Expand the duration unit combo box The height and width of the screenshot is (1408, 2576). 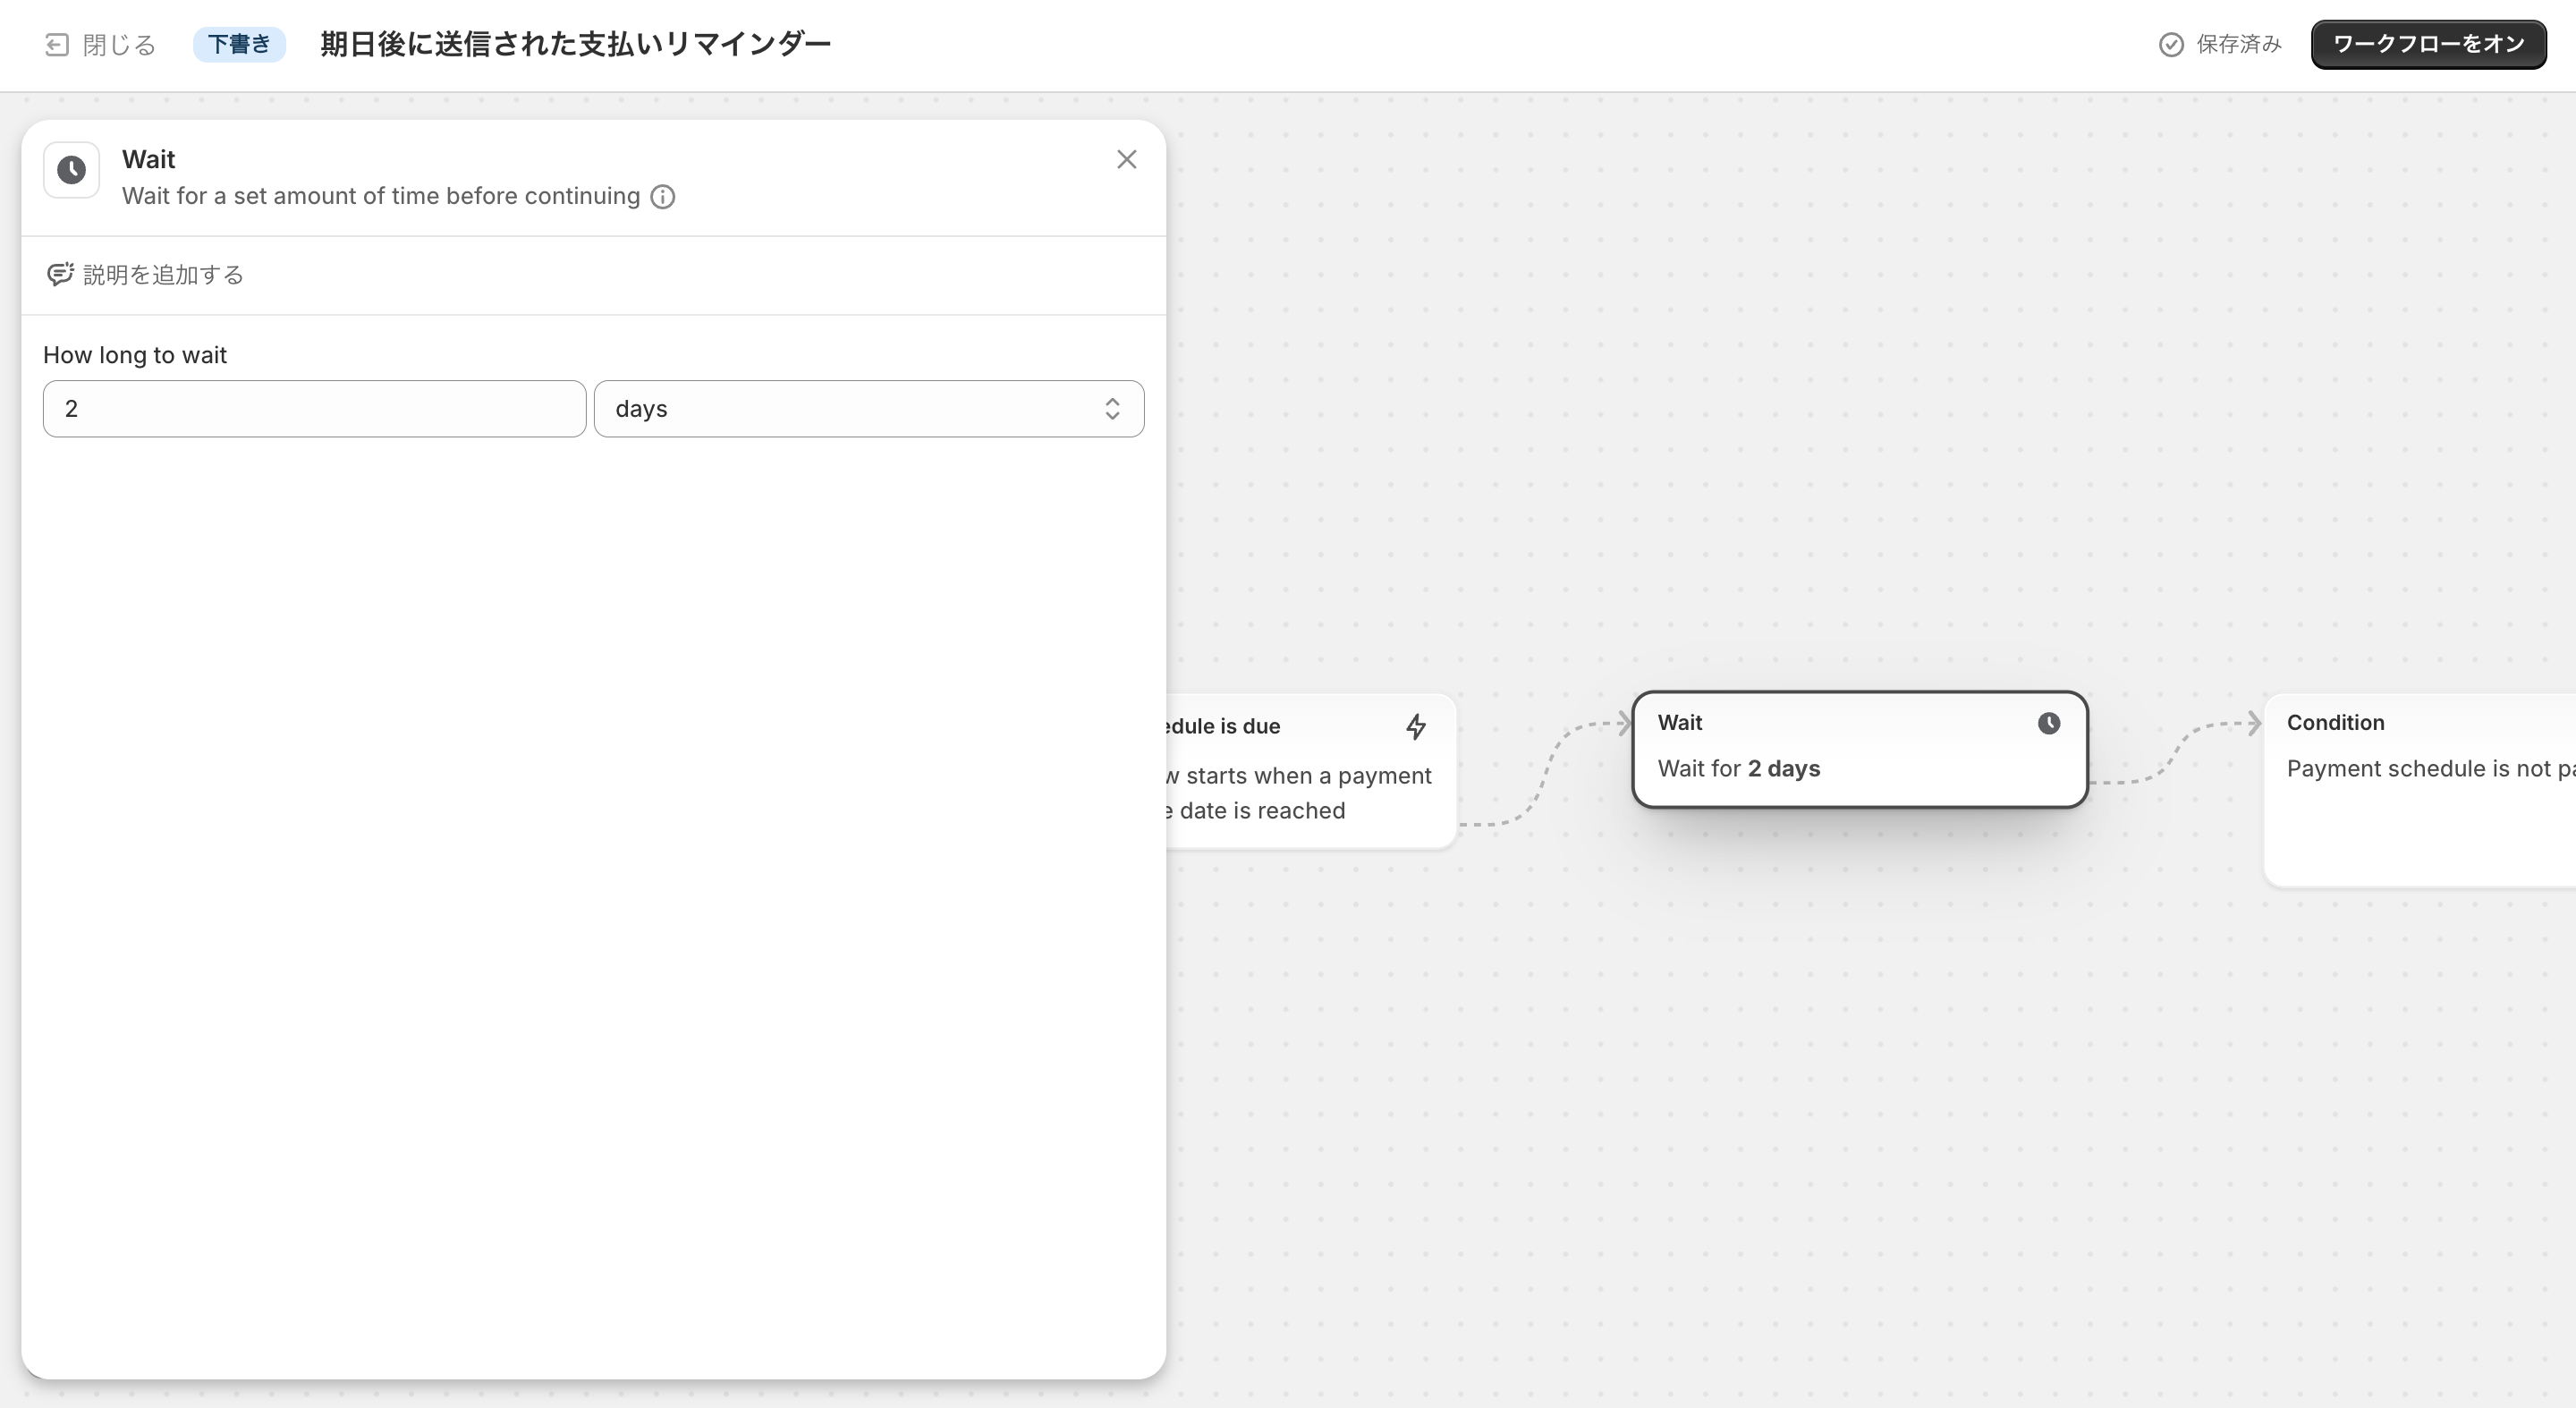coord(868,408)
